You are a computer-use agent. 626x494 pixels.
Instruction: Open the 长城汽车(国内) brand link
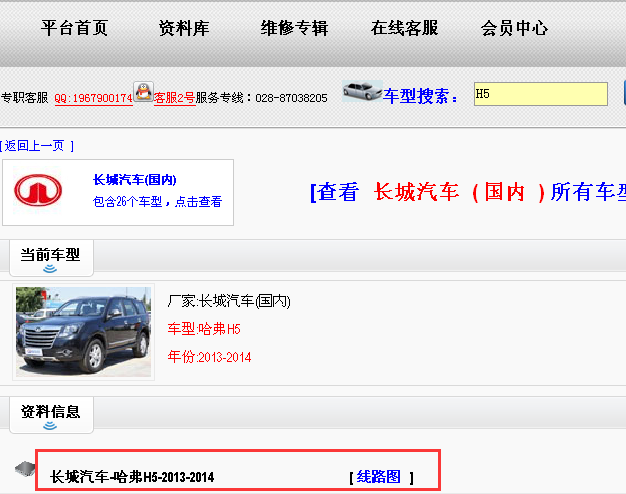click(135, 180)
